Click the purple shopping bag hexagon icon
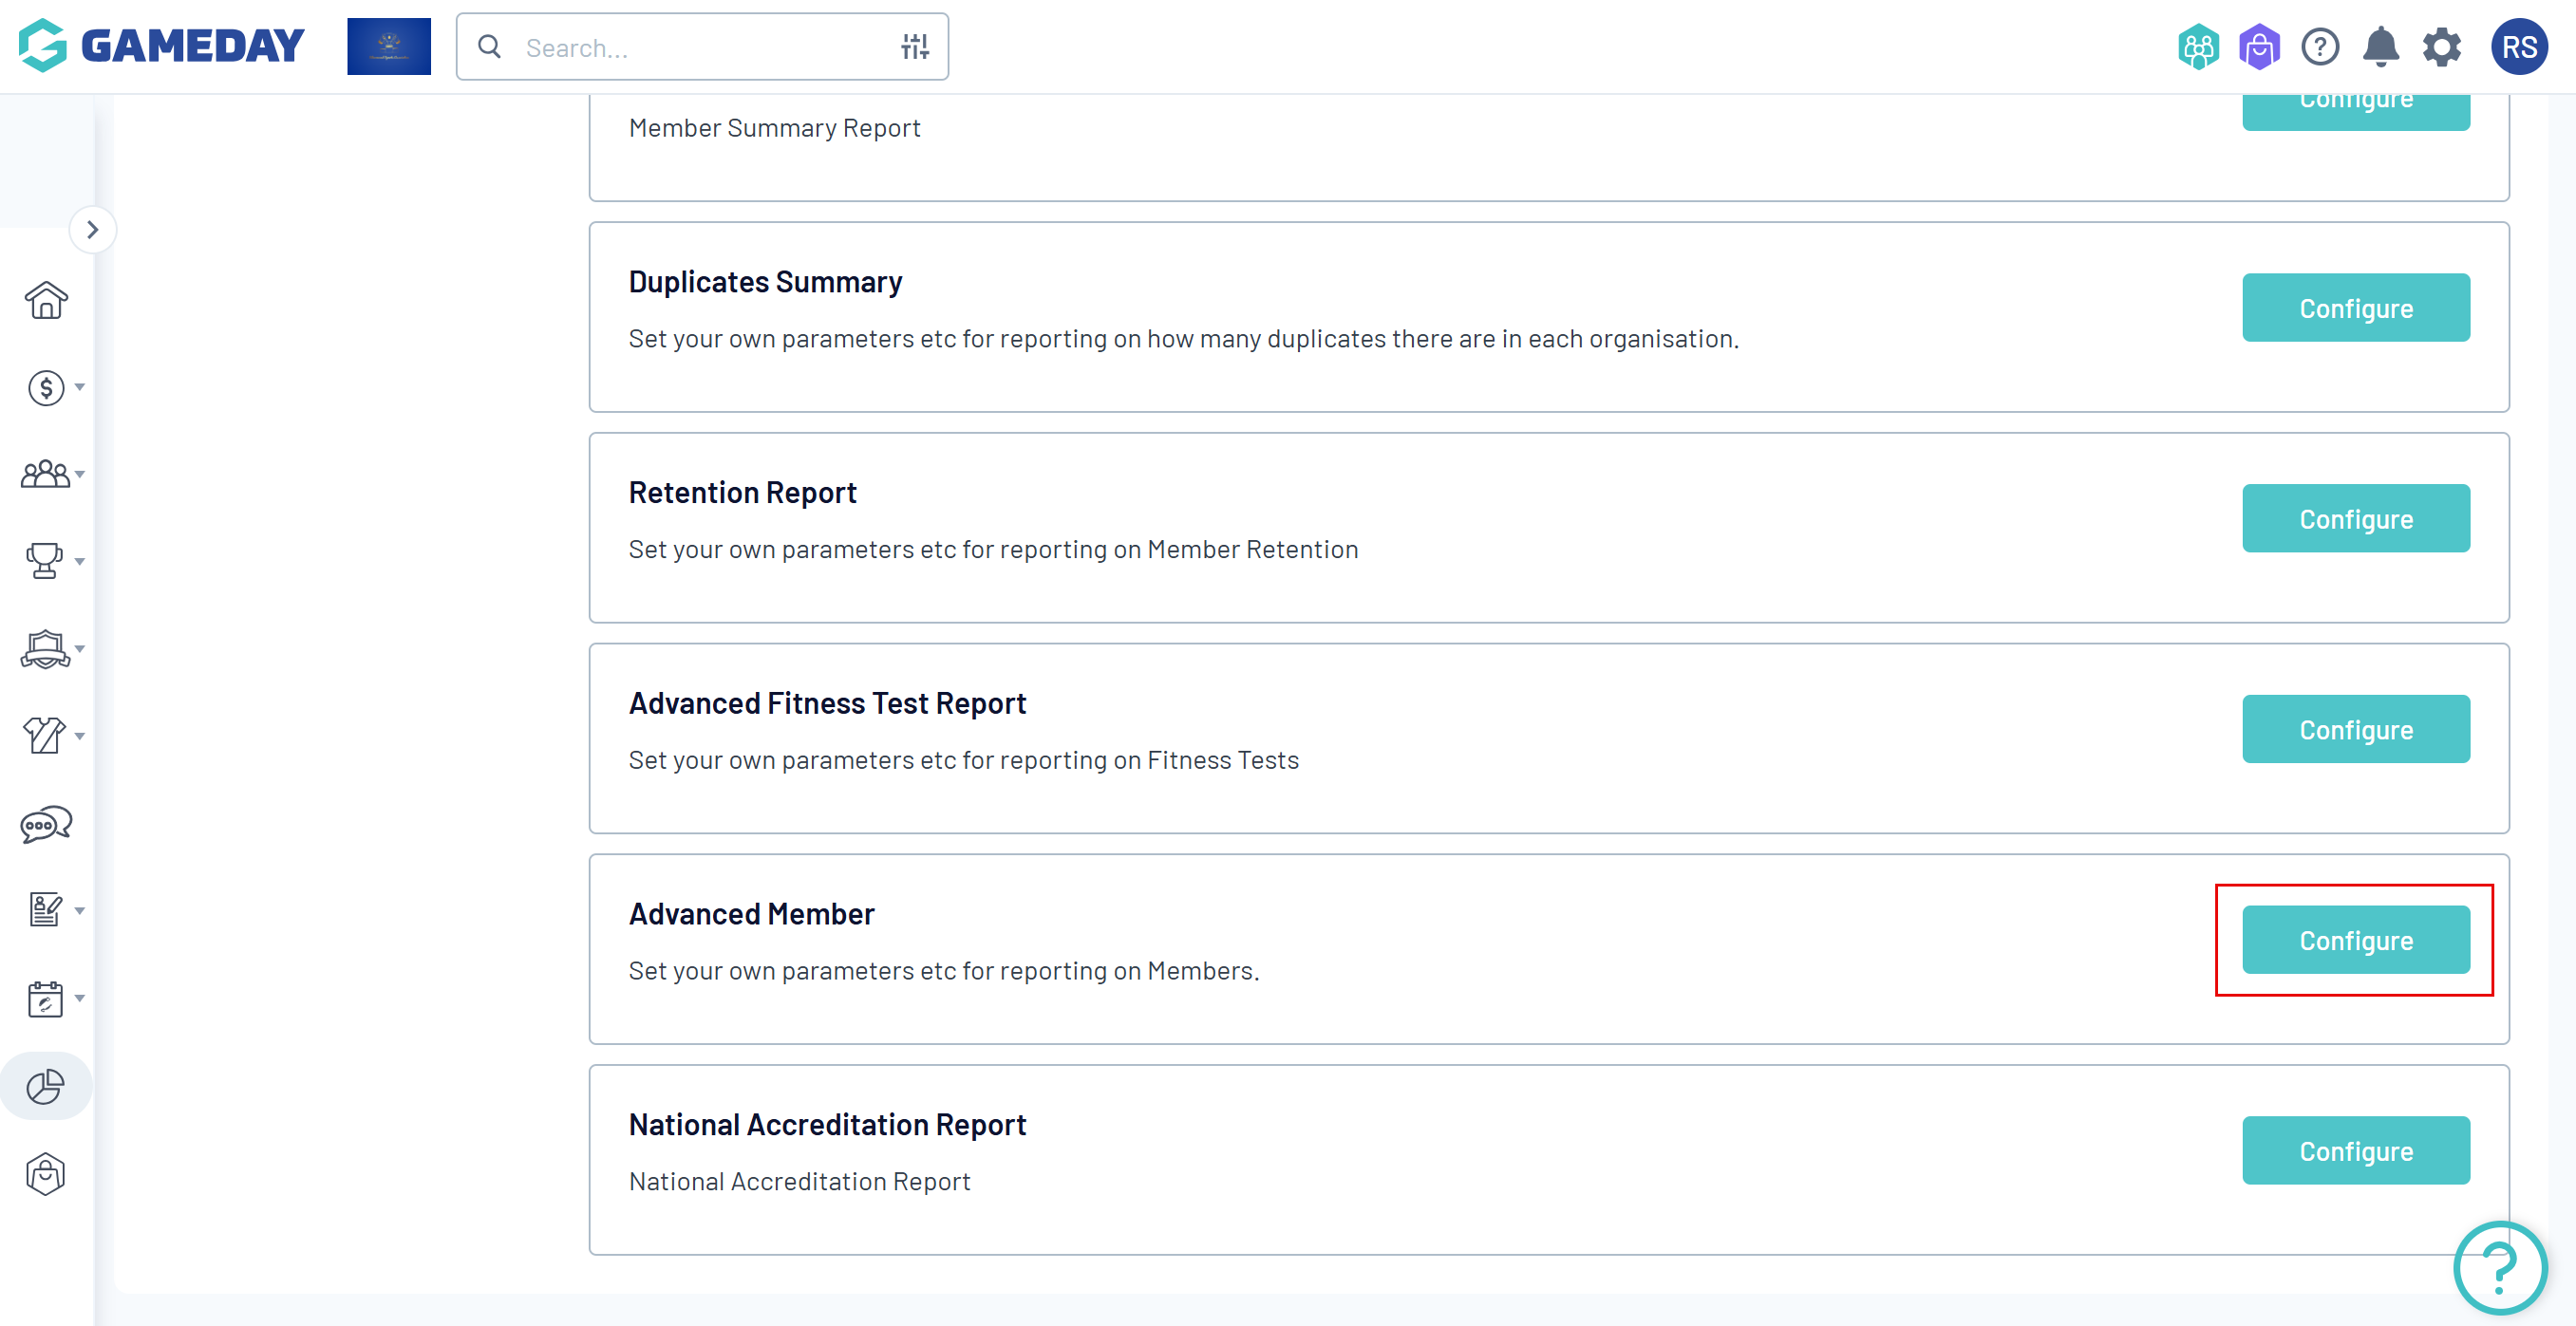Viewport: 2576px width, 1326px height. tap(2259, 47)
